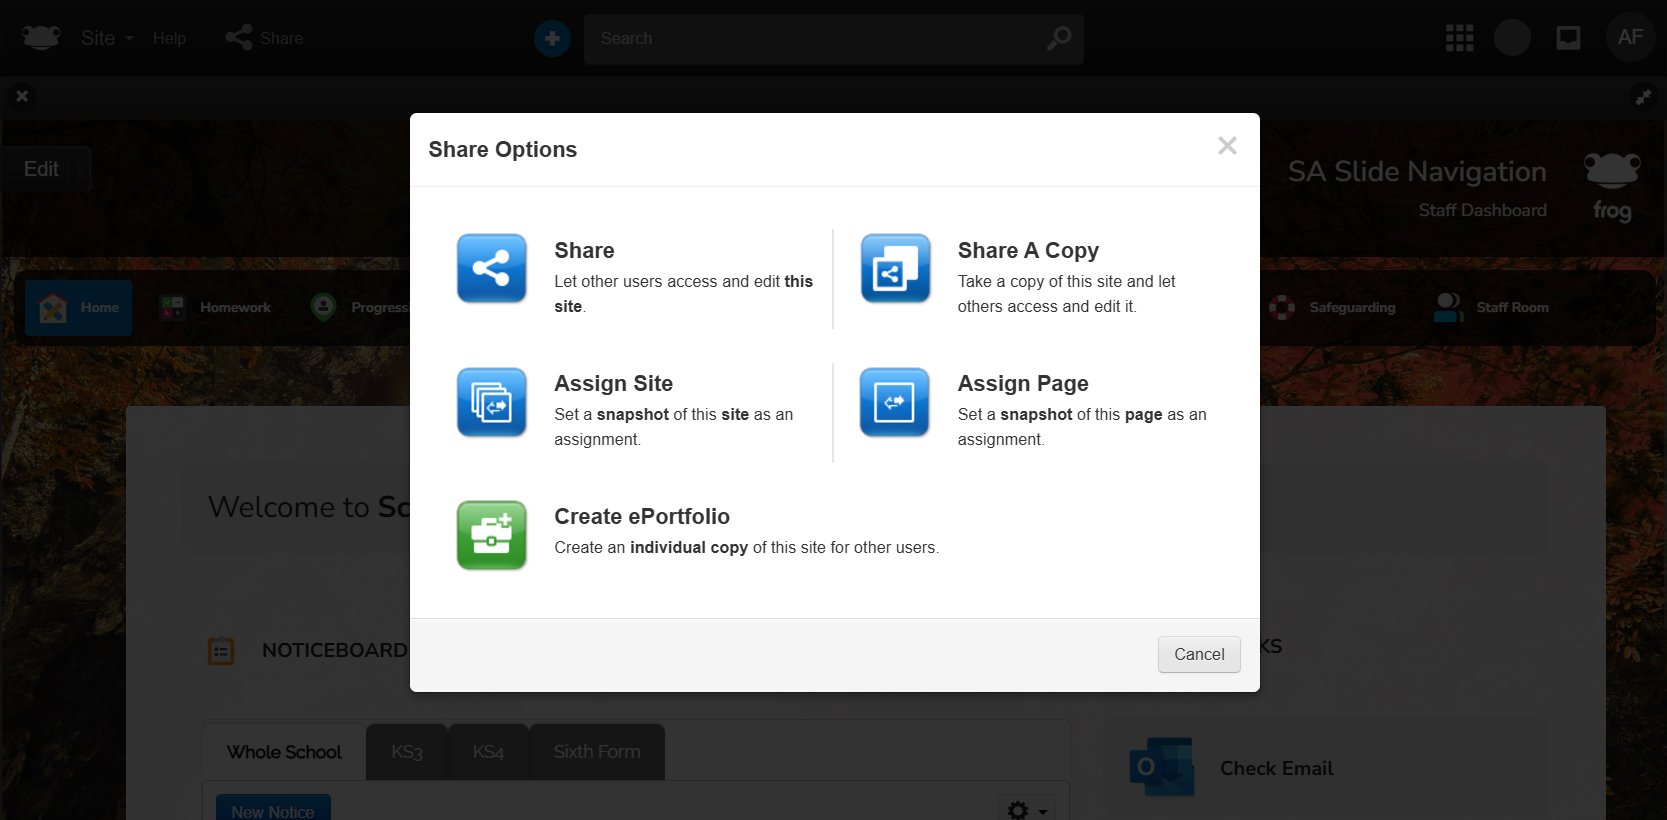The height and width of the screenshot is (820, 1667).
Task: Click the Homework icon in navigation
Action: (x=173, y=307)
